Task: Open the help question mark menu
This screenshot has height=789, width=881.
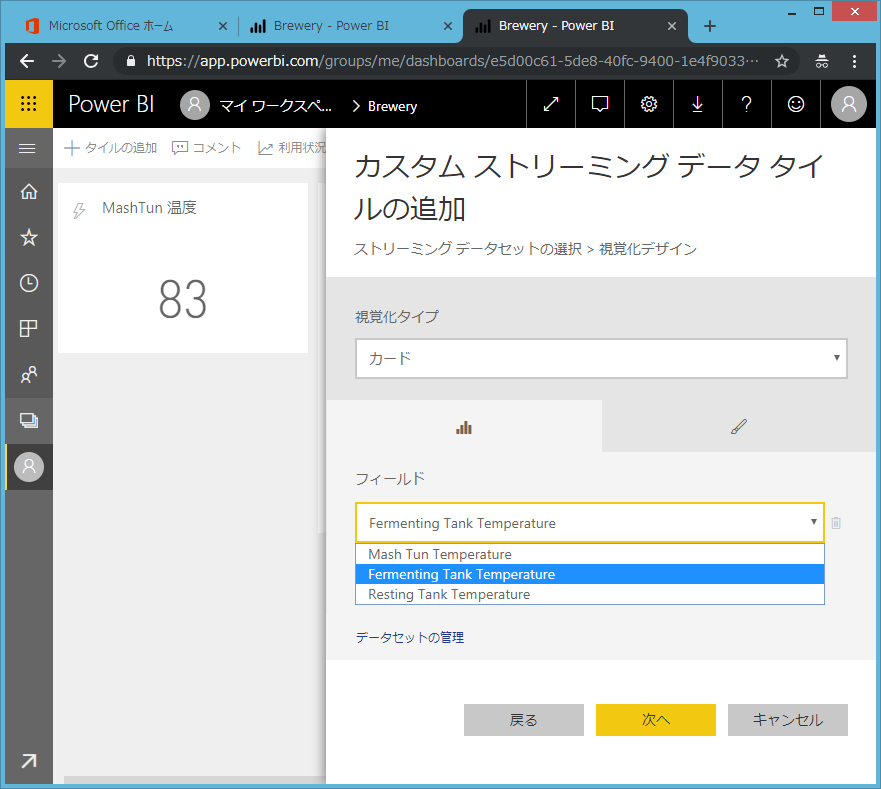Action: 746,104
